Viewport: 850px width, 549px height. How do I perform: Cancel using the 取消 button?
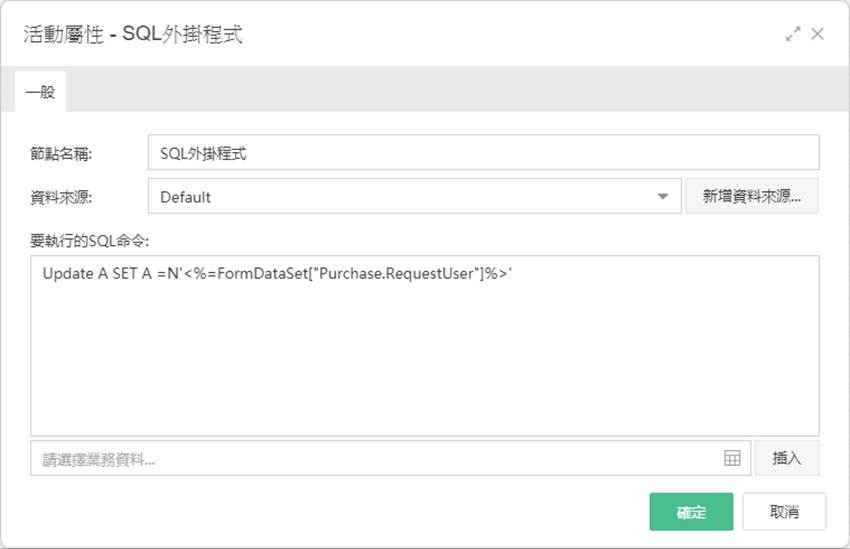(784, 512)
